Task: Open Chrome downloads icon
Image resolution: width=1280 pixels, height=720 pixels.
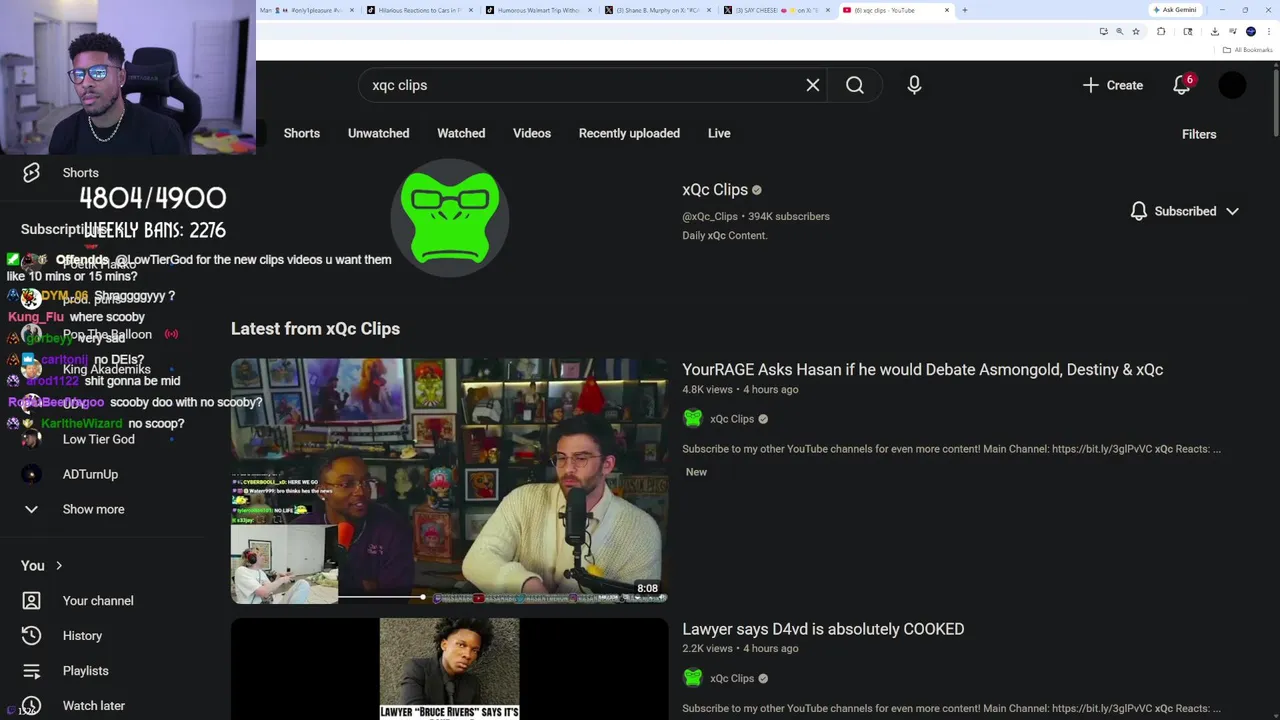Action: (x=1214, y=31)
